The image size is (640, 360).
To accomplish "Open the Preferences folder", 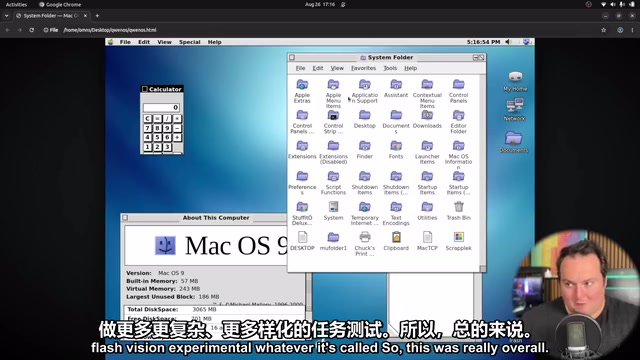I will coord(302,177).
